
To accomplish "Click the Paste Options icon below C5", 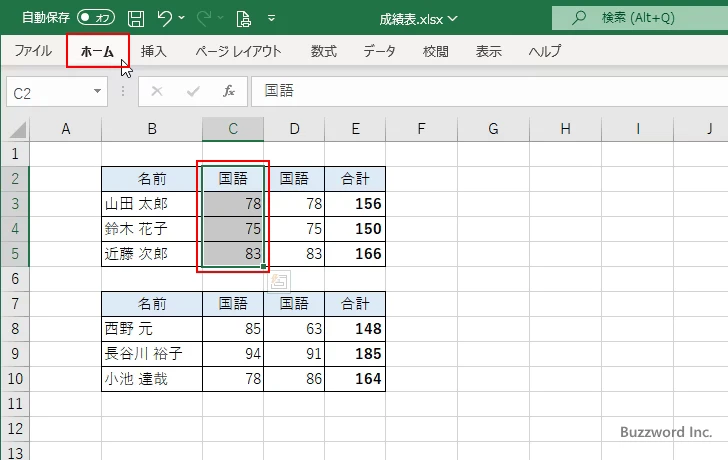I will click(279, 281).
